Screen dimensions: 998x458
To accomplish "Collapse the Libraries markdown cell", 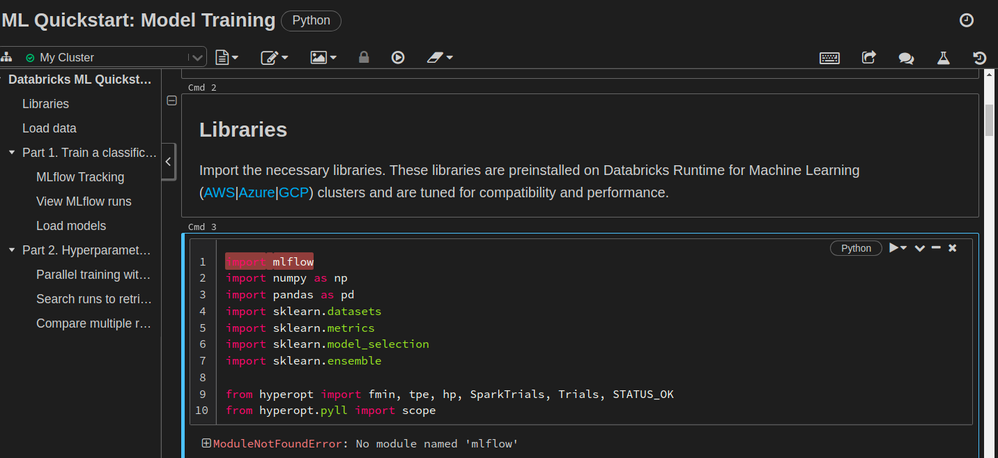I will (x=172, y=101).
